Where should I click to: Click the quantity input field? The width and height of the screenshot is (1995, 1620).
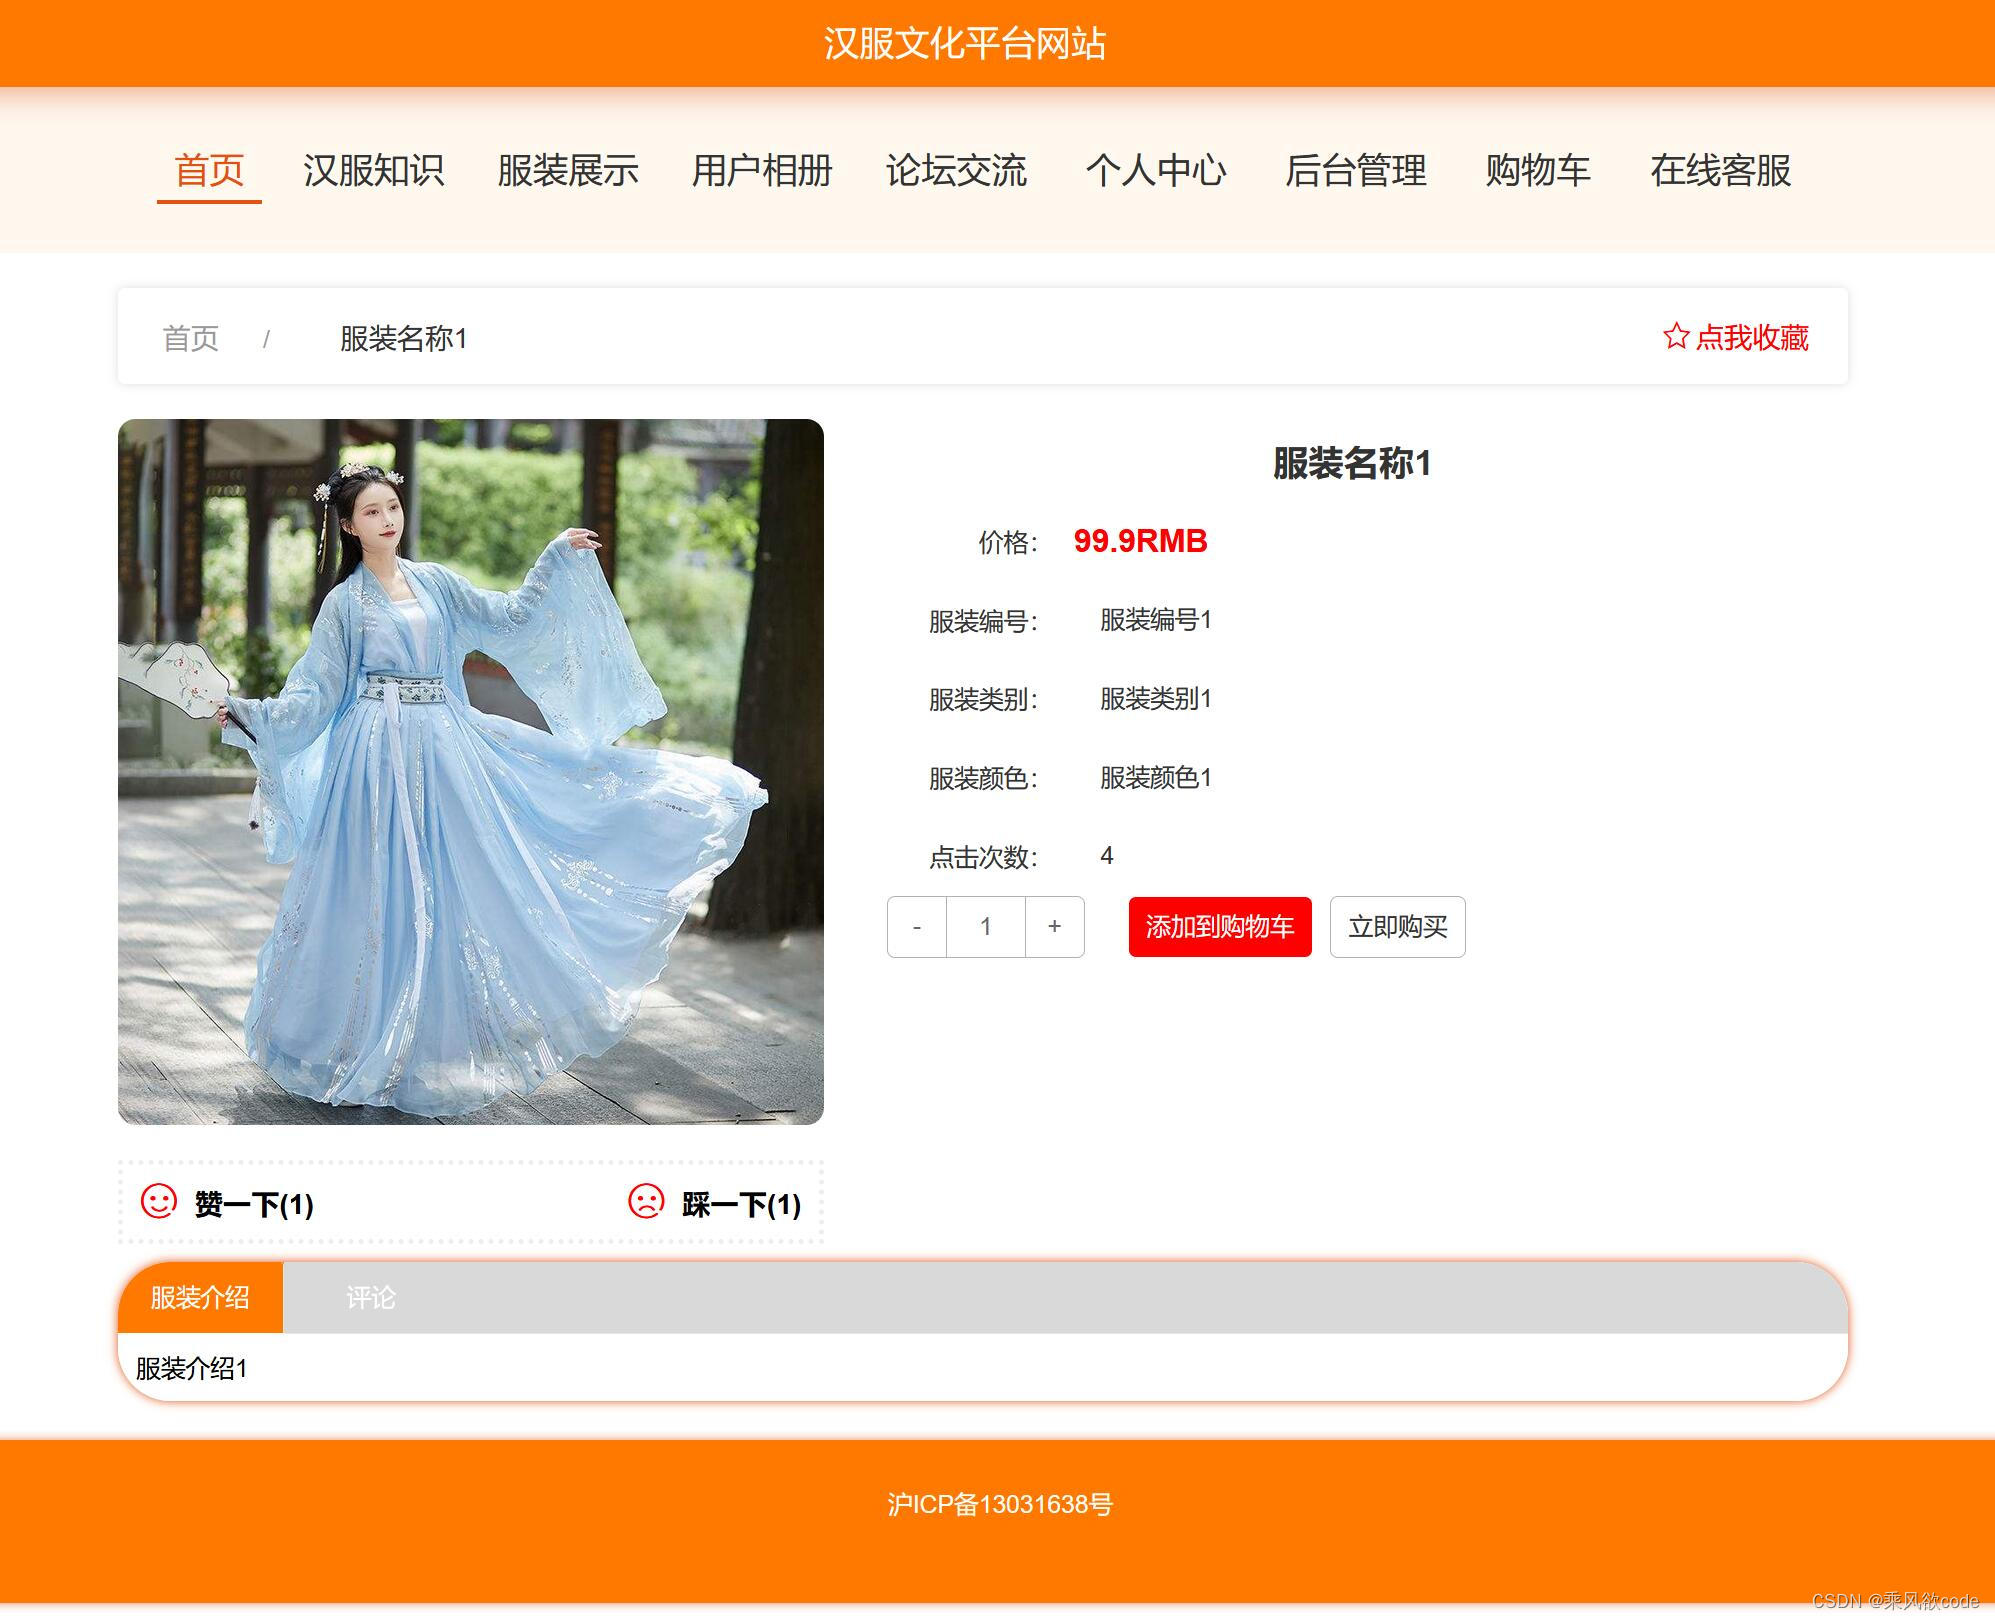(x=986, y=927)
